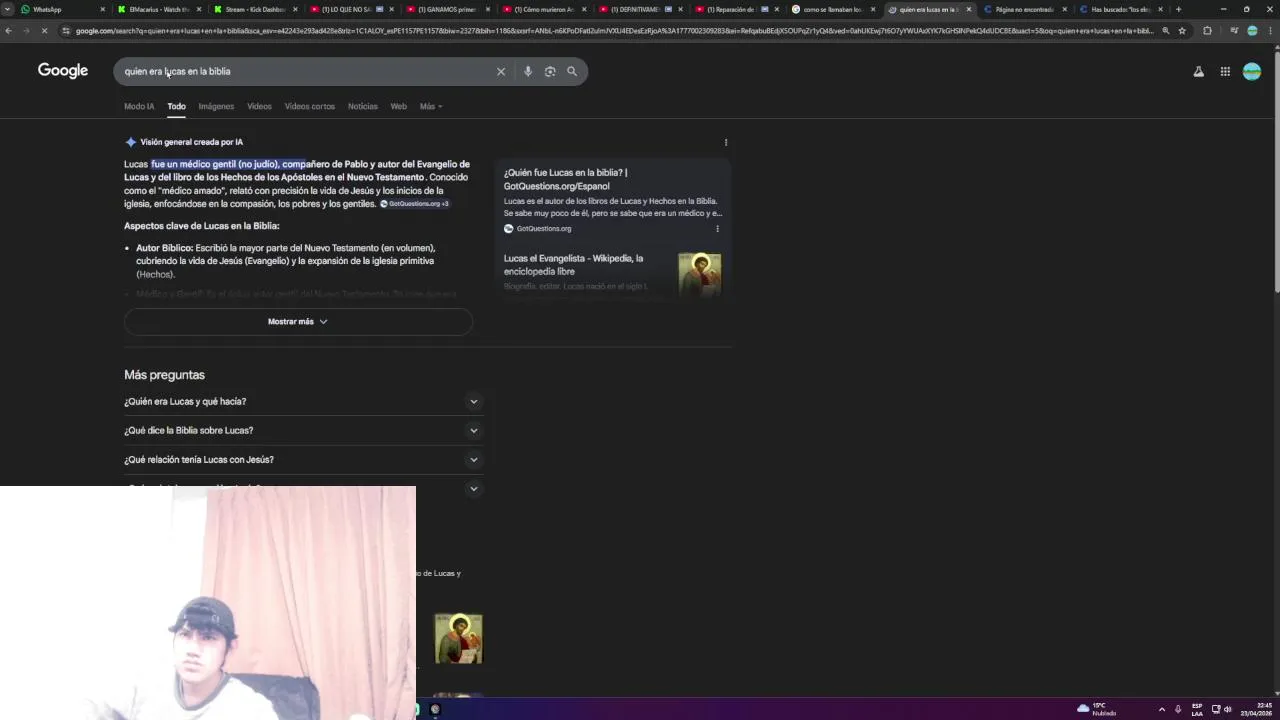
Task: Open the clock and date panel
Action: (1257, 709)
